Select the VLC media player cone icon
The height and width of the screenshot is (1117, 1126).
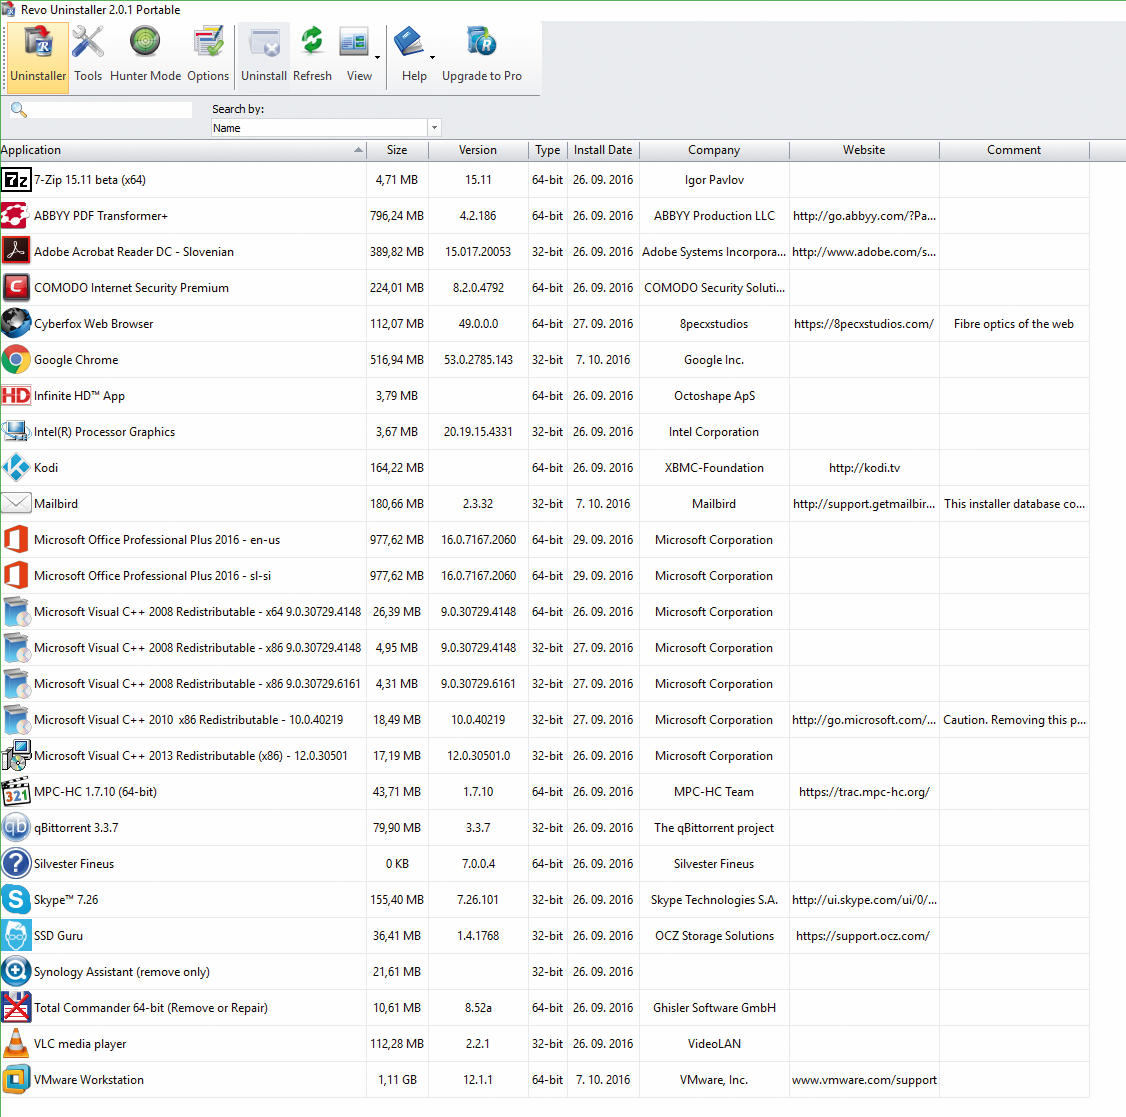[16, 1043]
